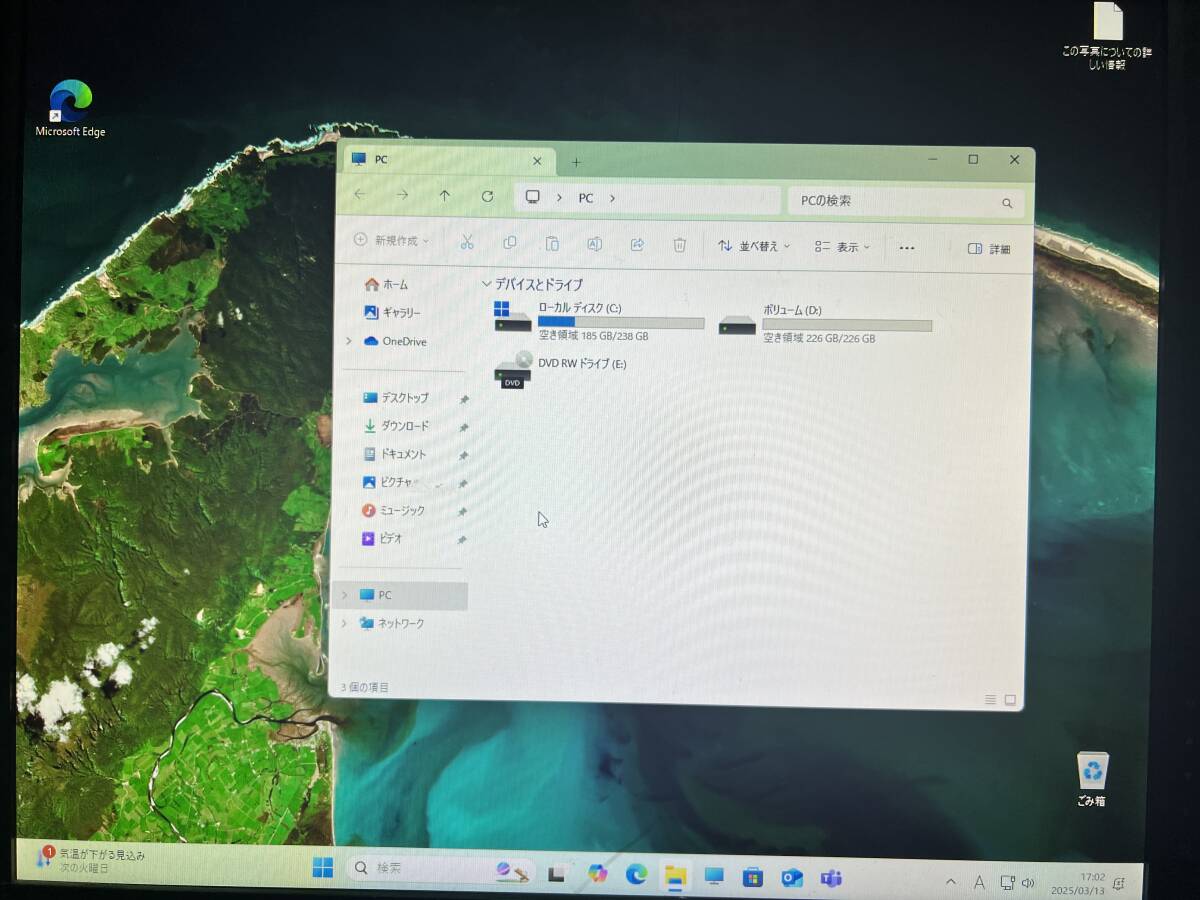Open Edge from the taskbar
The height and width of the screenshot is (900, 1200).
click(x=637, y=874)
